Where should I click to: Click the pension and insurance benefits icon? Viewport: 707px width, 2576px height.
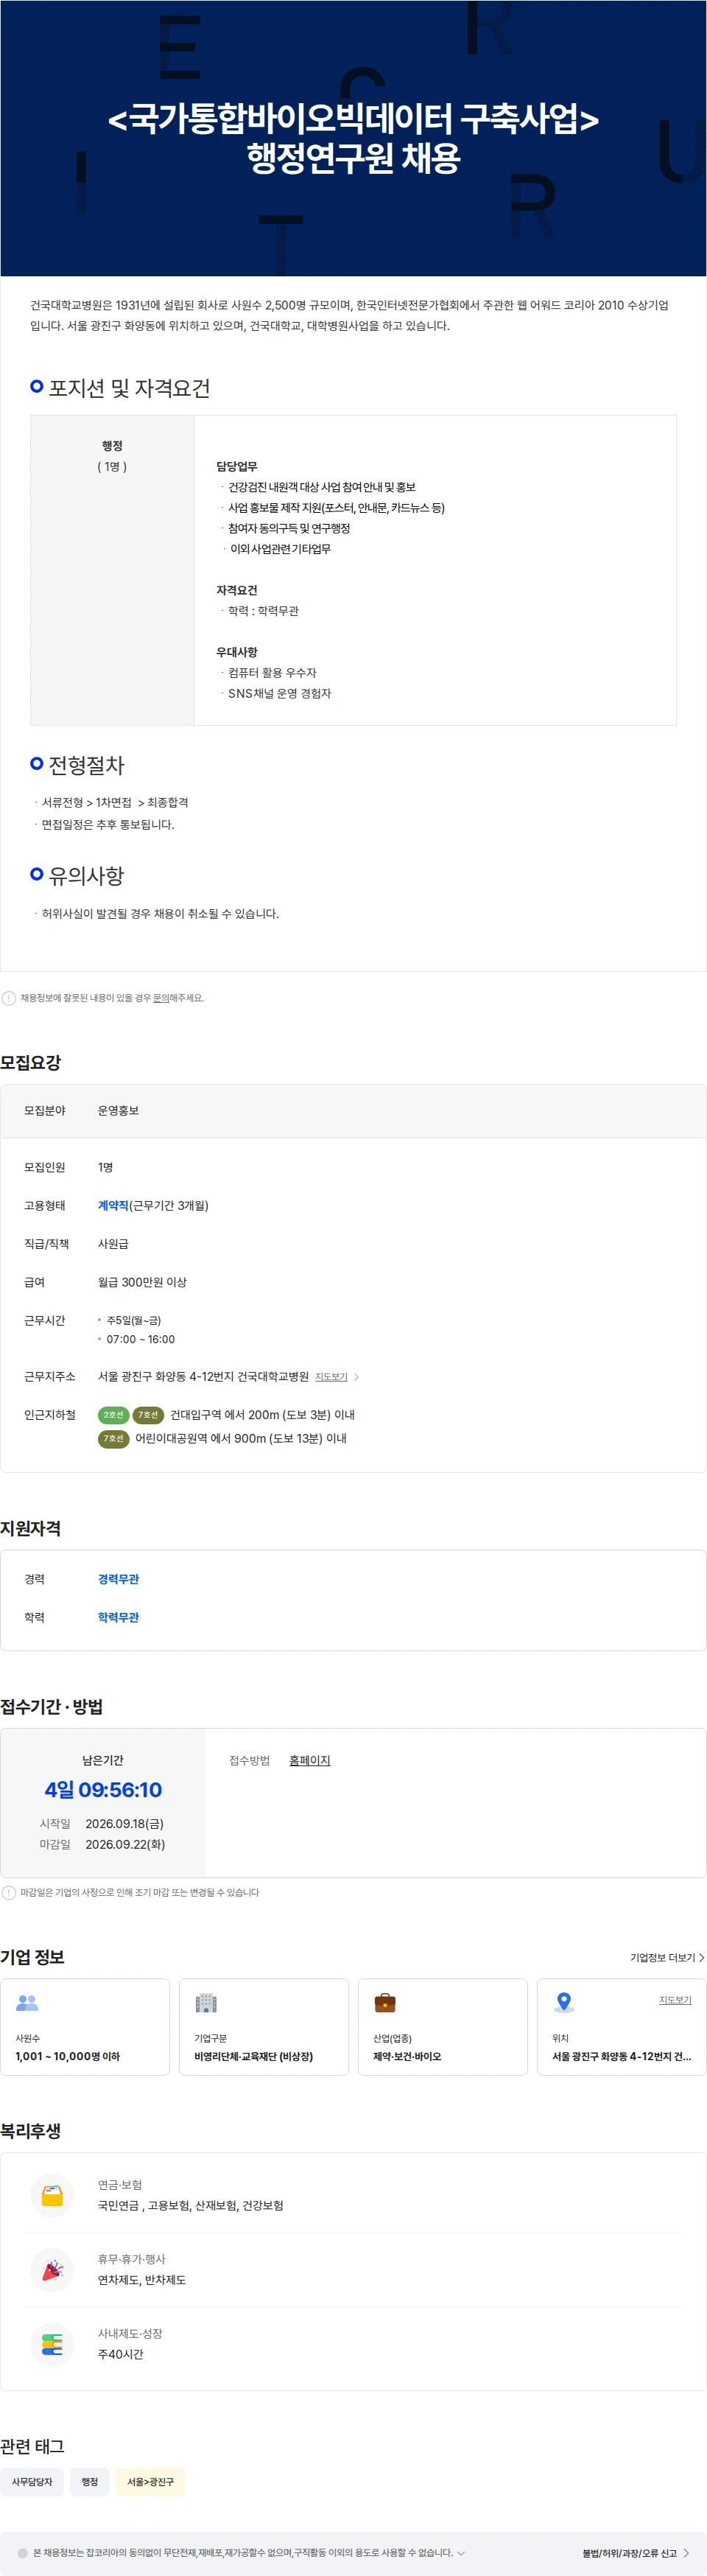point(52,2195)
